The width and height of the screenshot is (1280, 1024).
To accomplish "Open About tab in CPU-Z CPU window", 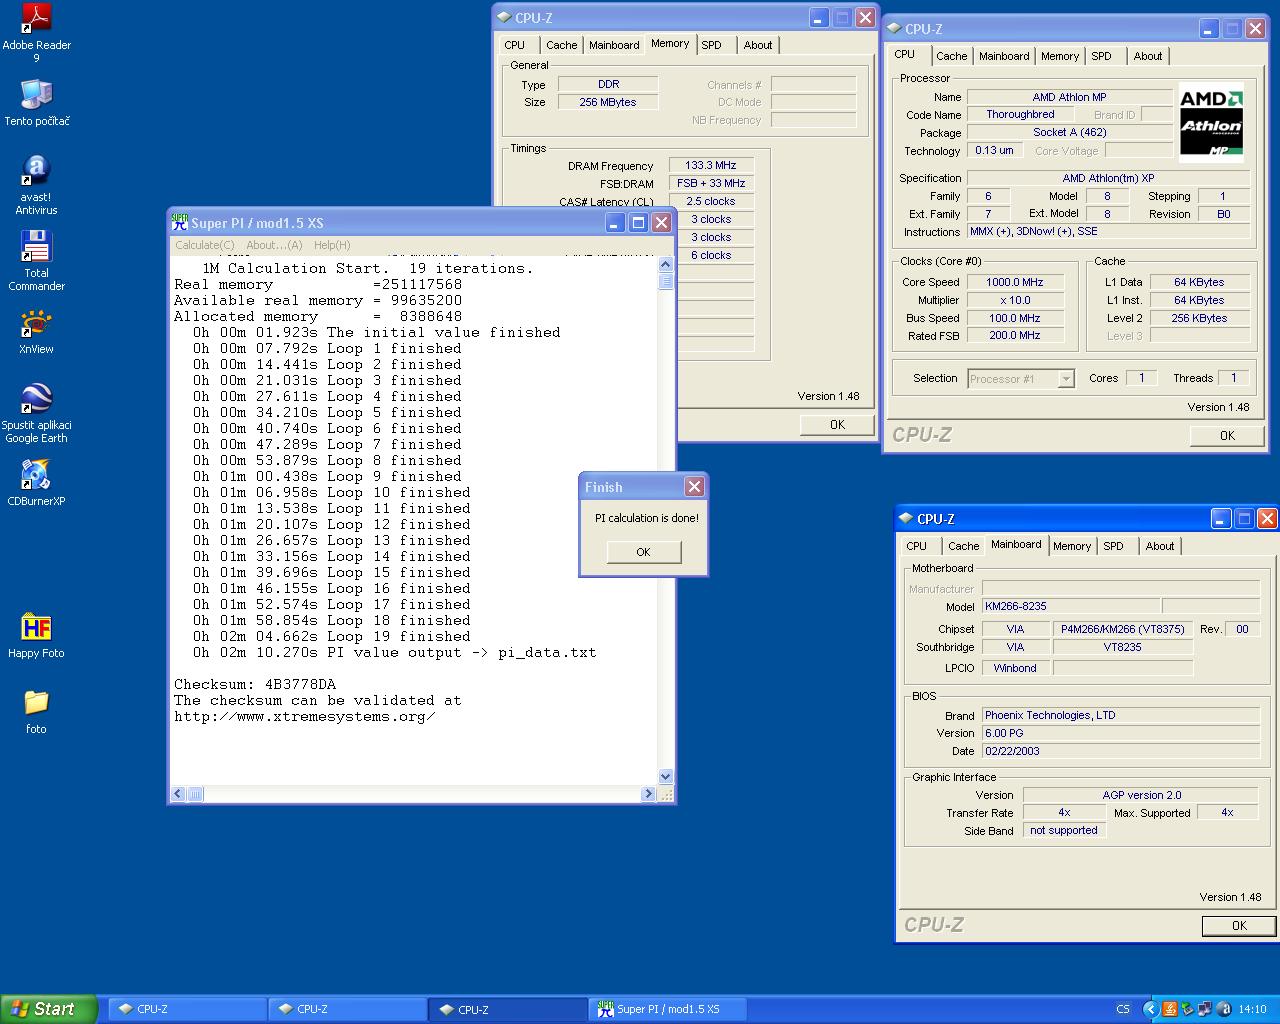I will tap(1147, 56).
